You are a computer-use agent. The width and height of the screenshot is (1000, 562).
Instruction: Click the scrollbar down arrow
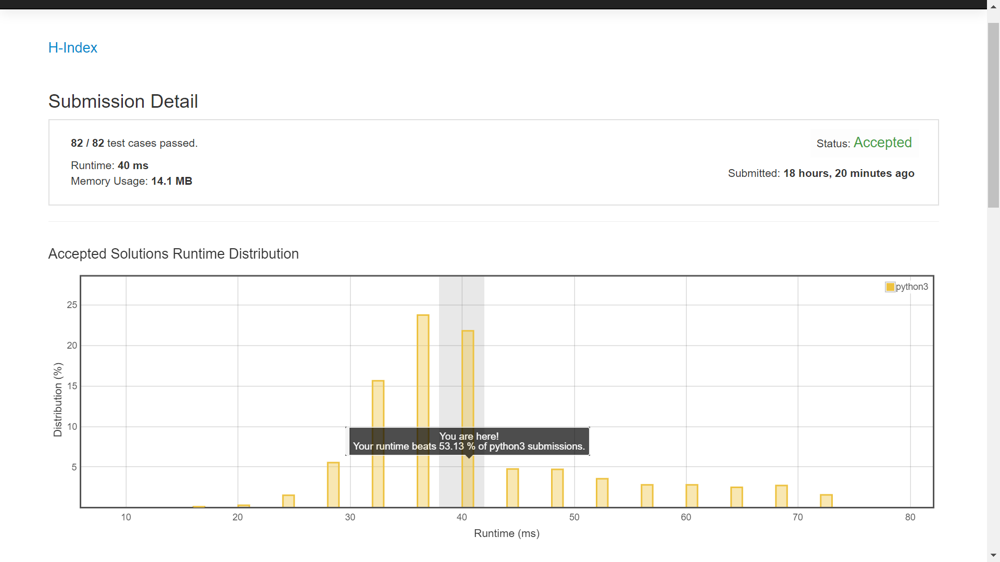pos(993,555)
